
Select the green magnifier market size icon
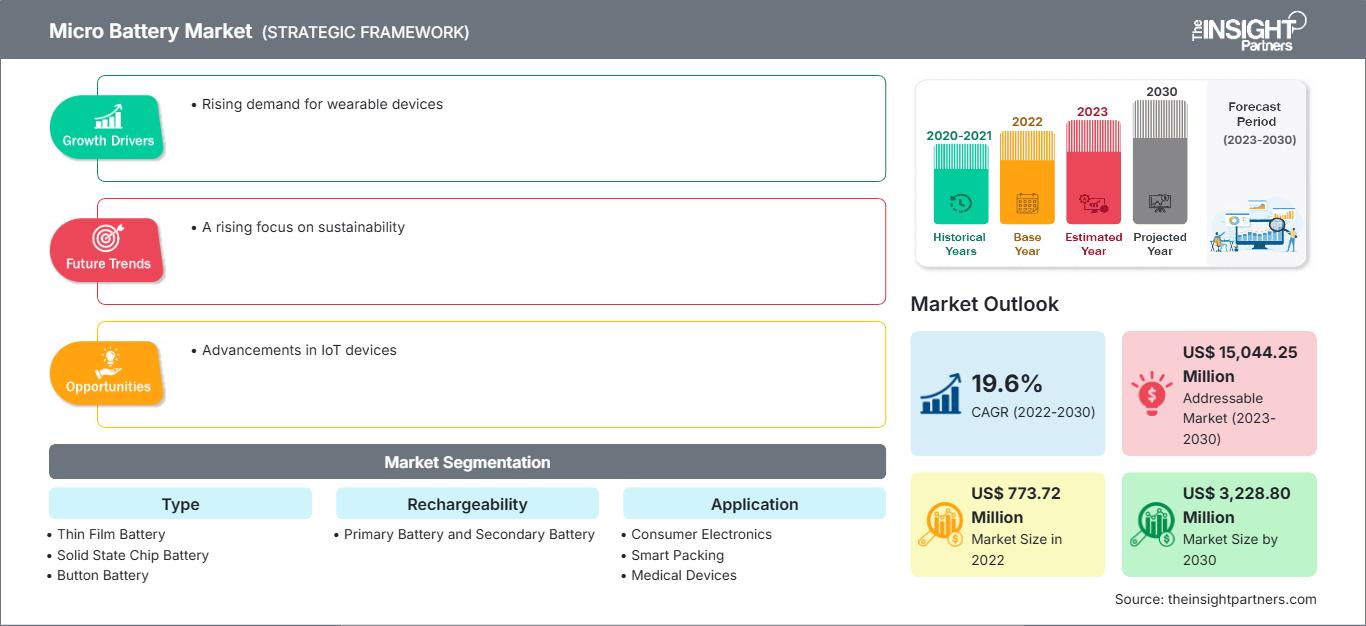1152,524
